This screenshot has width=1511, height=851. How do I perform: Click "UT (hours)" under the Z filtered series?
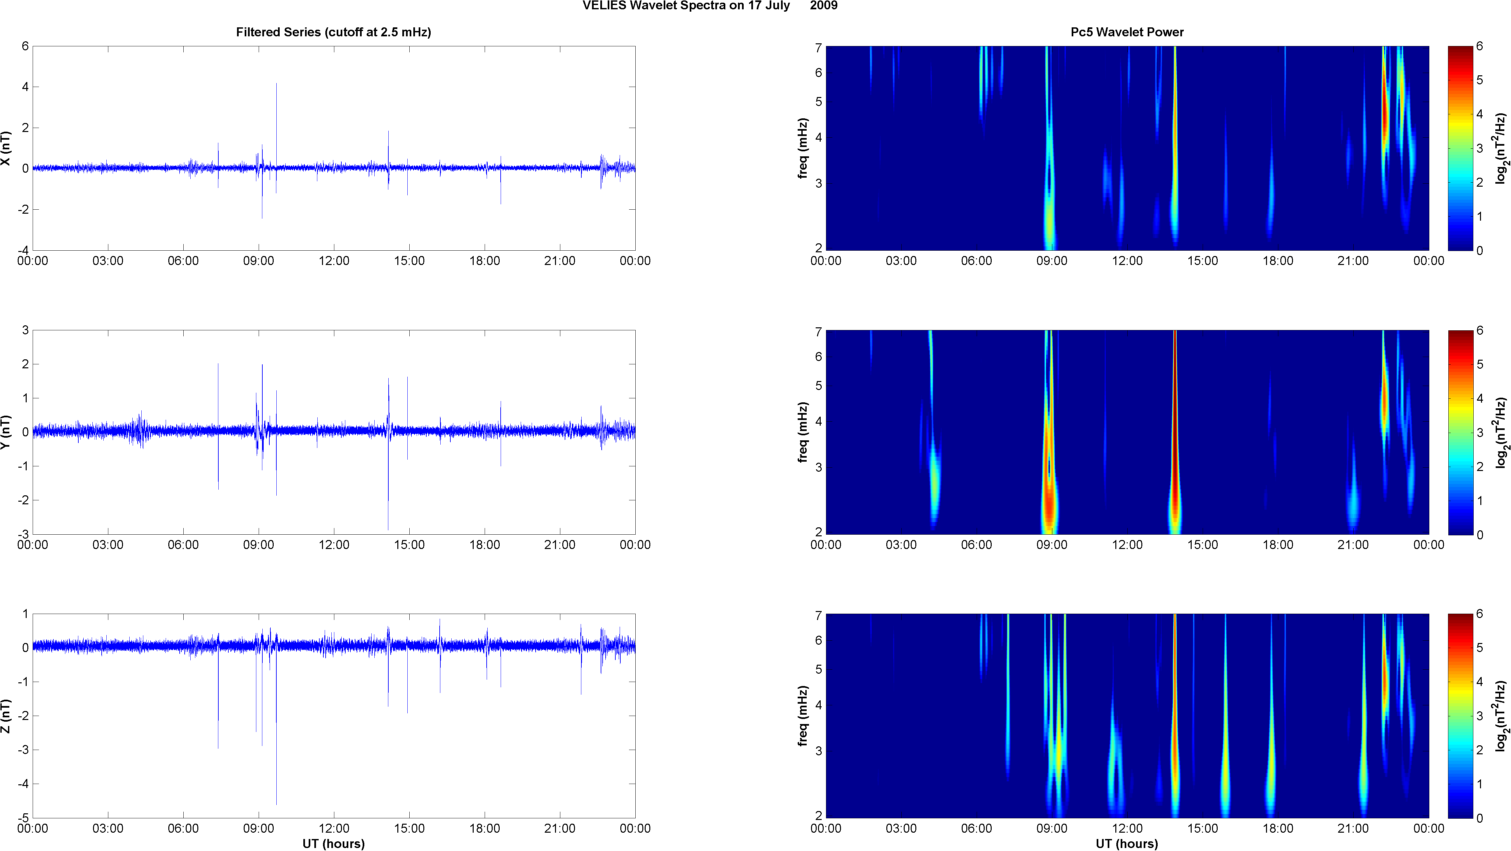[x=333, y=844]
